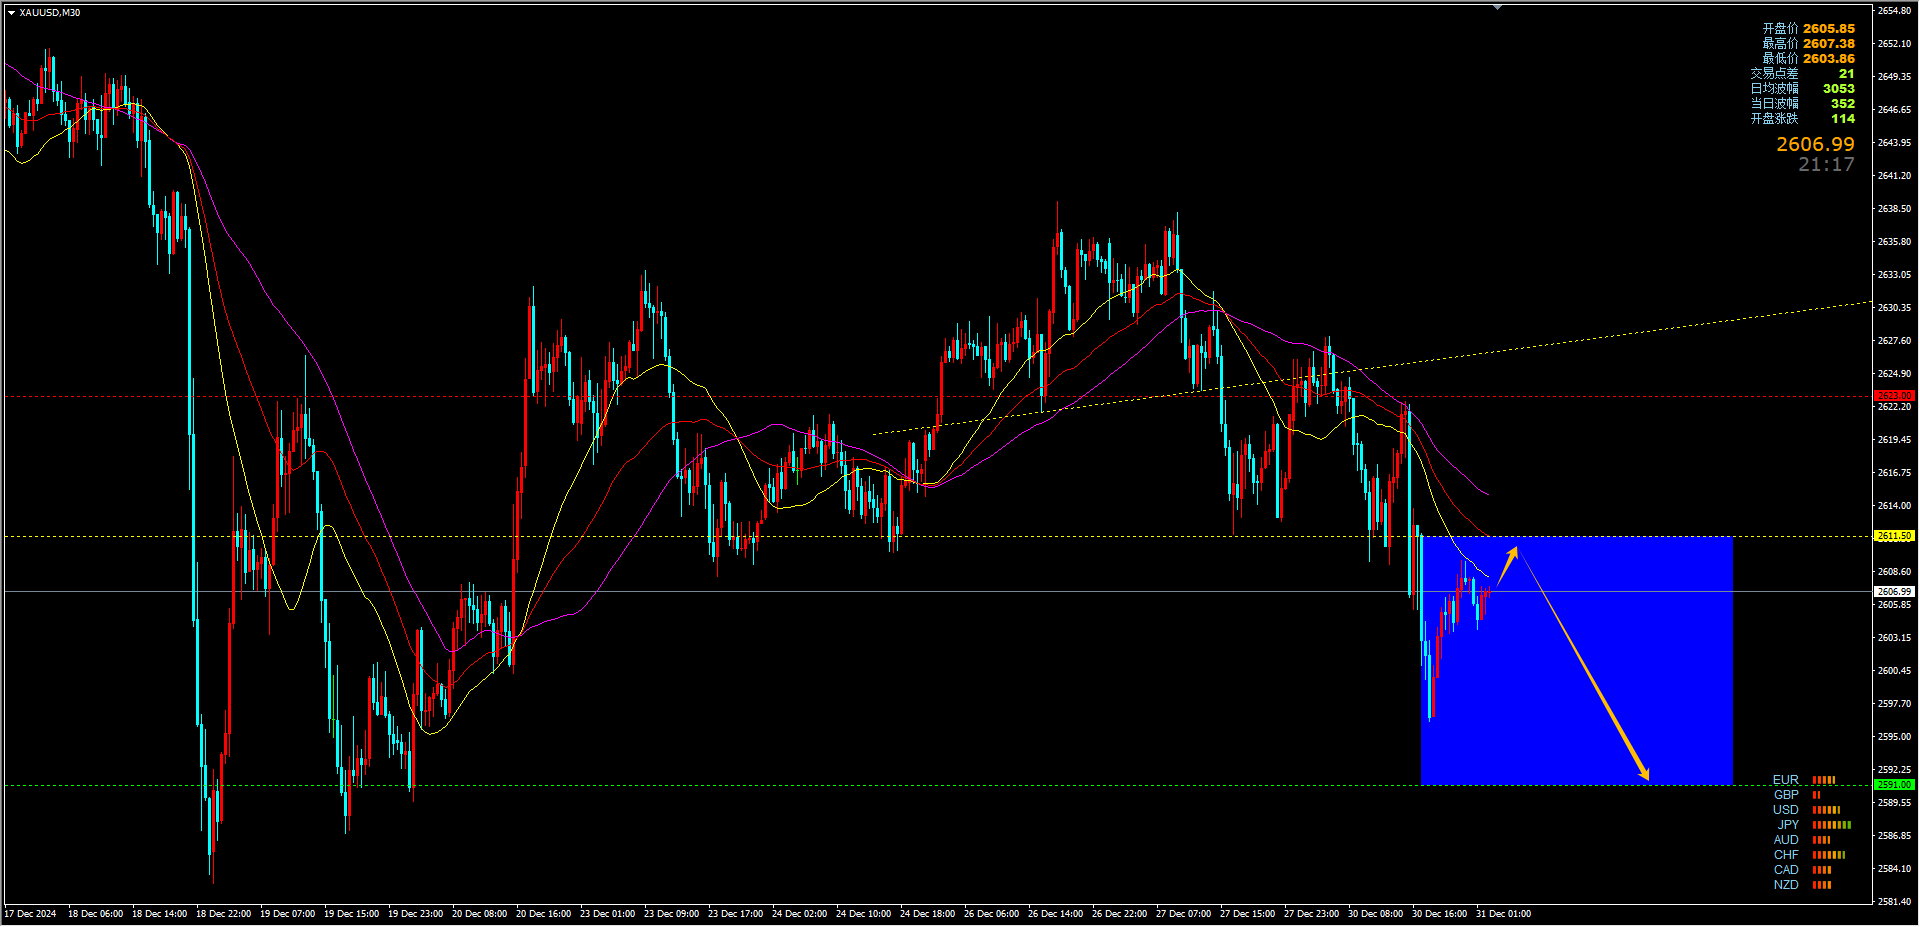Click the CAD strength label
This screenshot has width=1920, height=927.
[x=1786, y=870]
